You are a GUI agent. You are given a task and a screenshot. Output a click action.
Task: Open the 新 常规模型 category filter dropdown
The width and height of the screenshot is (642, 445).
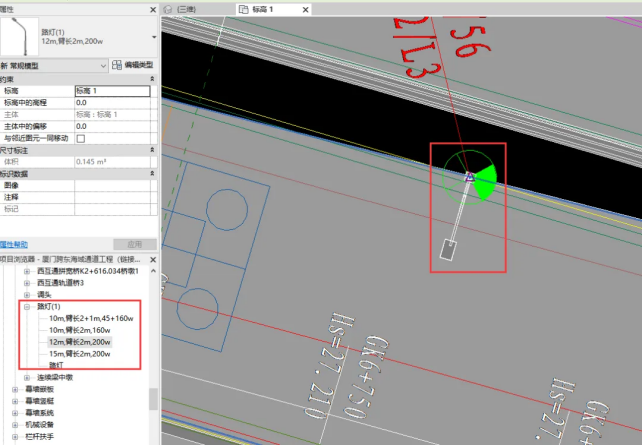point(102,66)
